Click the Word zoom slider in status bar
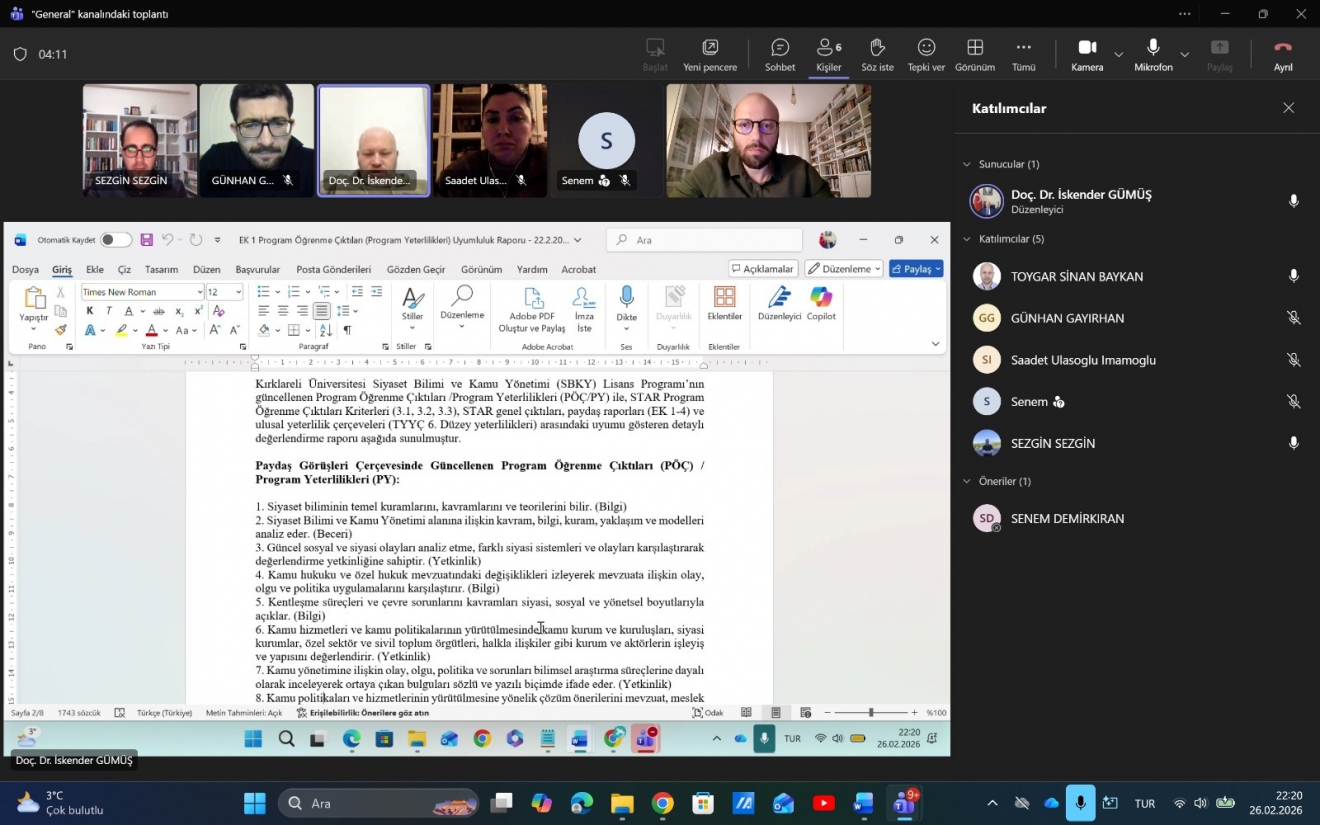The width and height of the screenshot is (1320, 825). pyautogui.click(x=870, y=713)
